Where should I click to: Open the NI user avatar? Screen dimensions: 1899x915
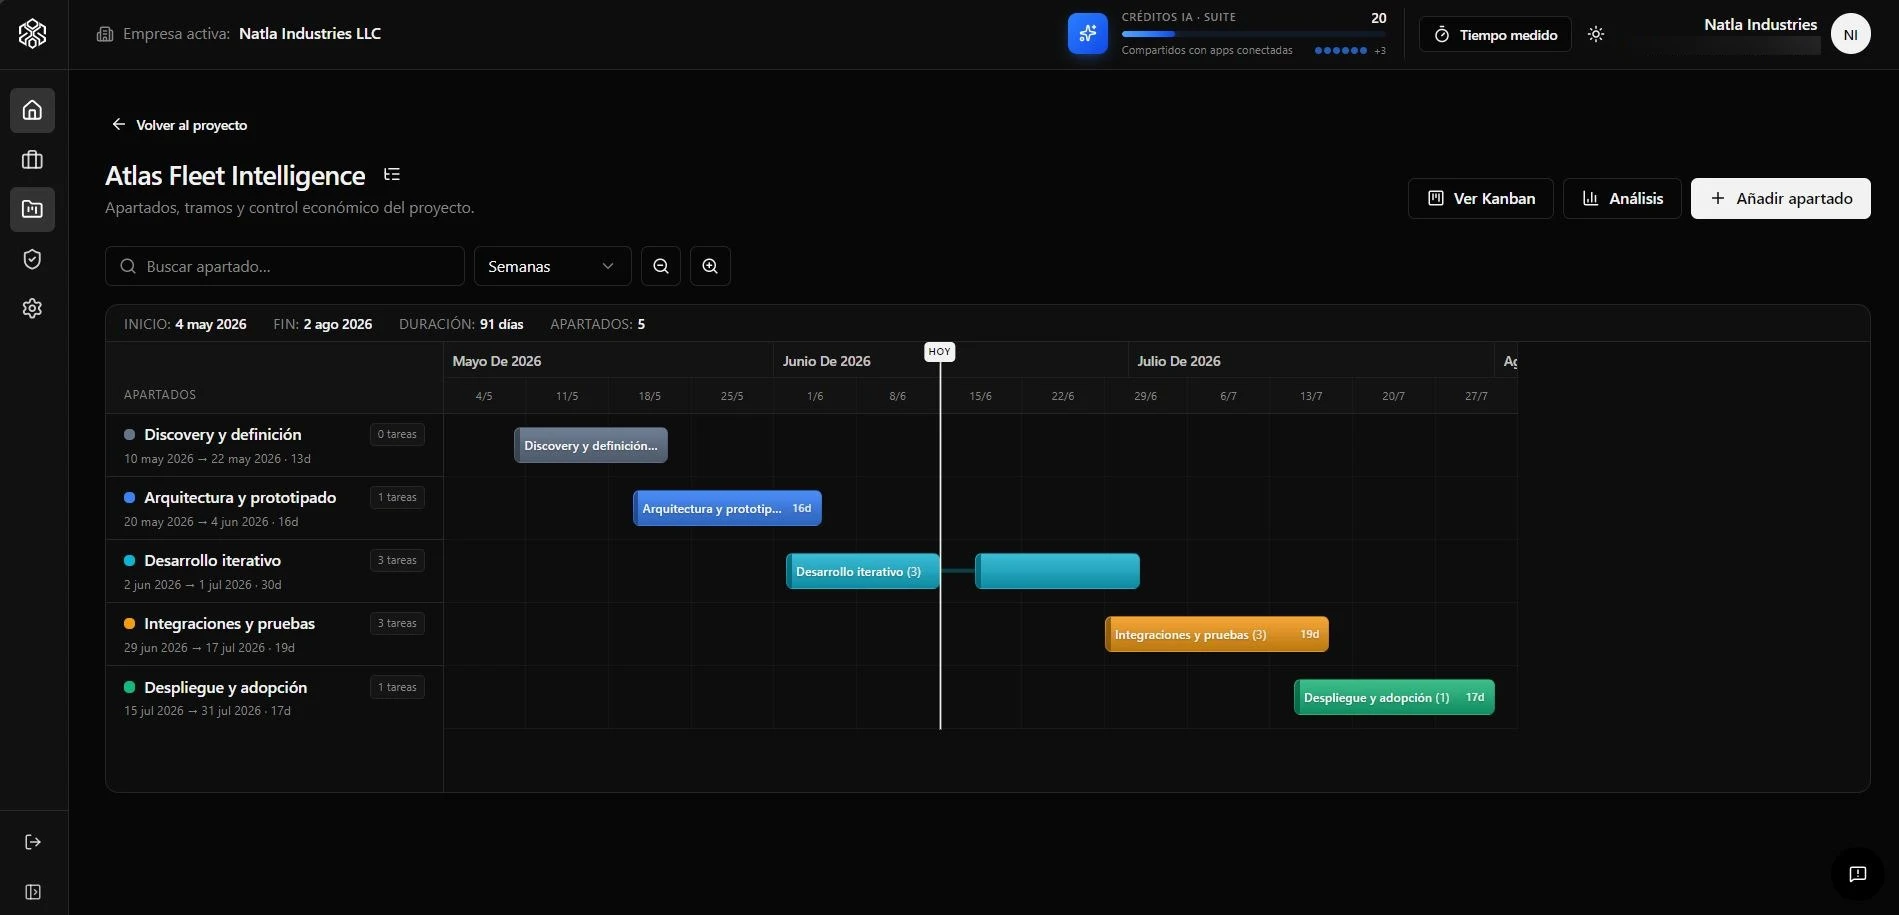[1850, 34]
